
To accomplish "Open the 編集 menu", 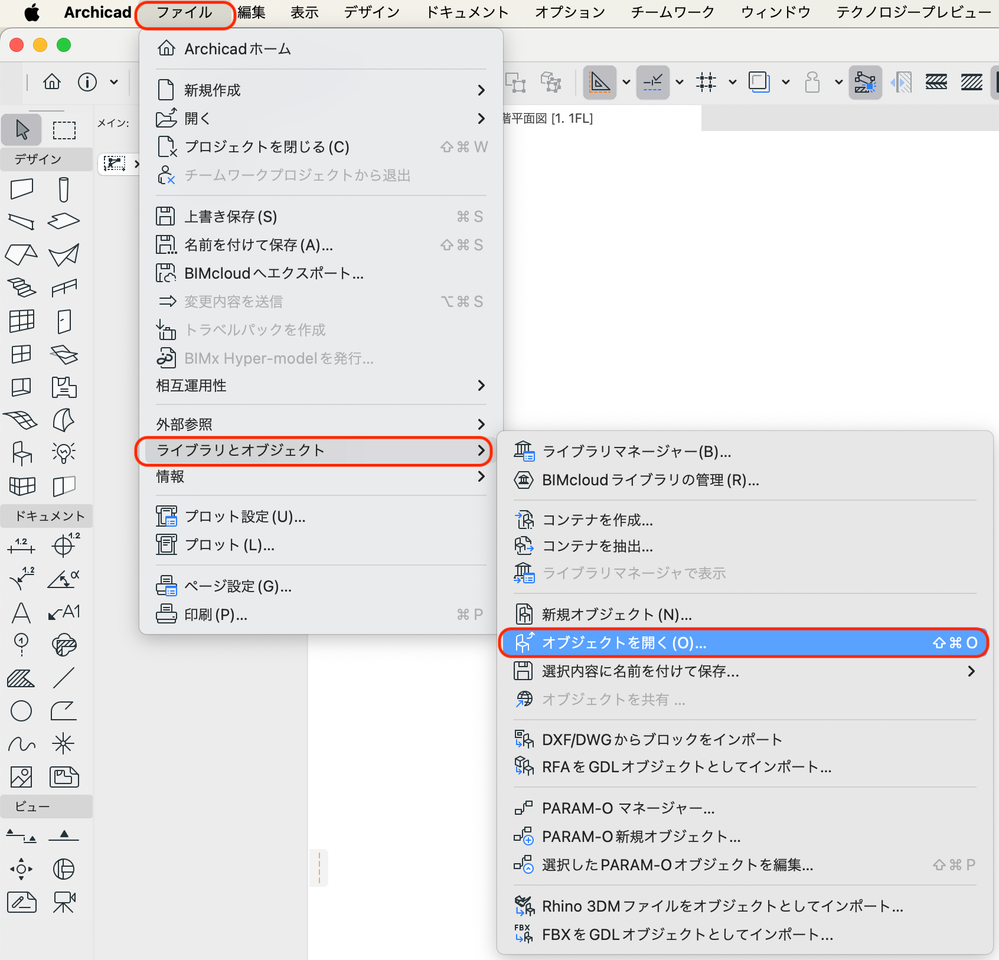I will (x=252, y=13).
